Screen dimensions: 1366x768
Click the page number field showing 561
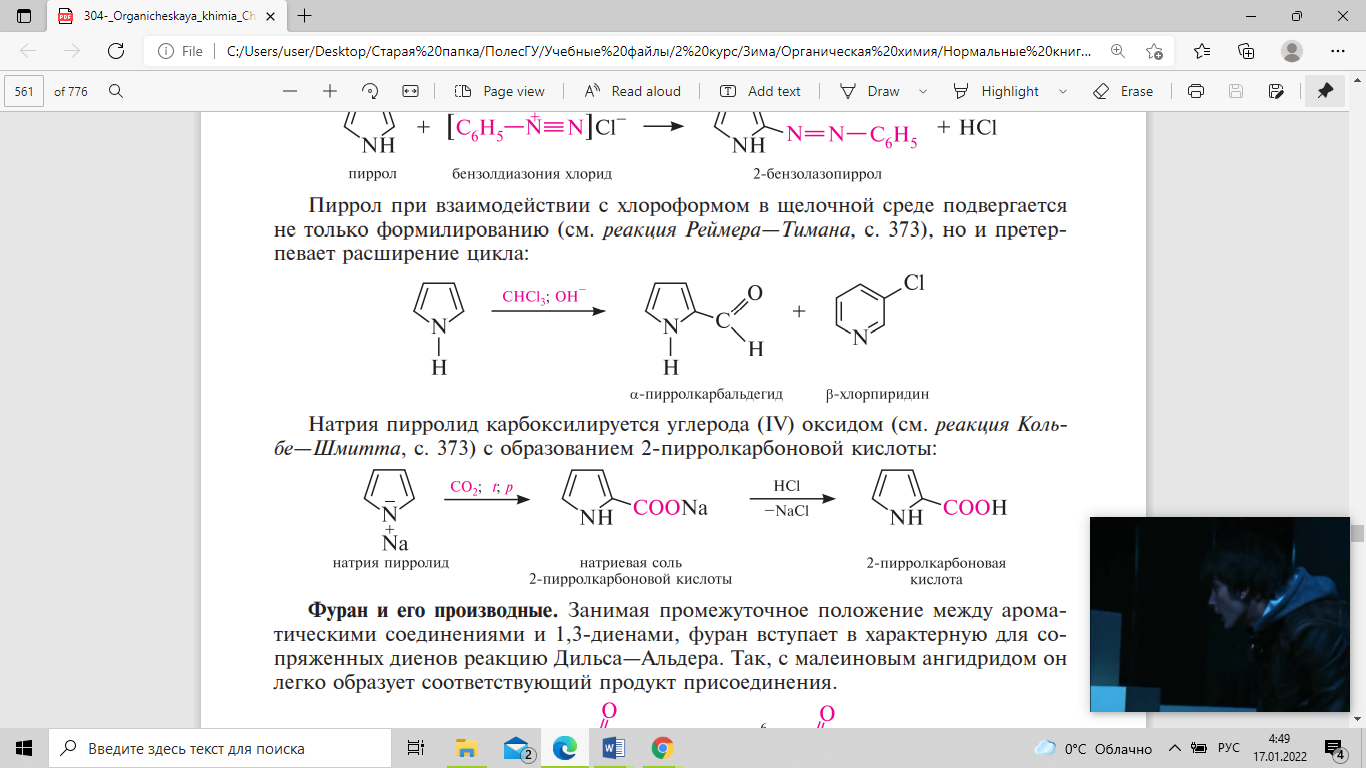[x=25, y=91]
